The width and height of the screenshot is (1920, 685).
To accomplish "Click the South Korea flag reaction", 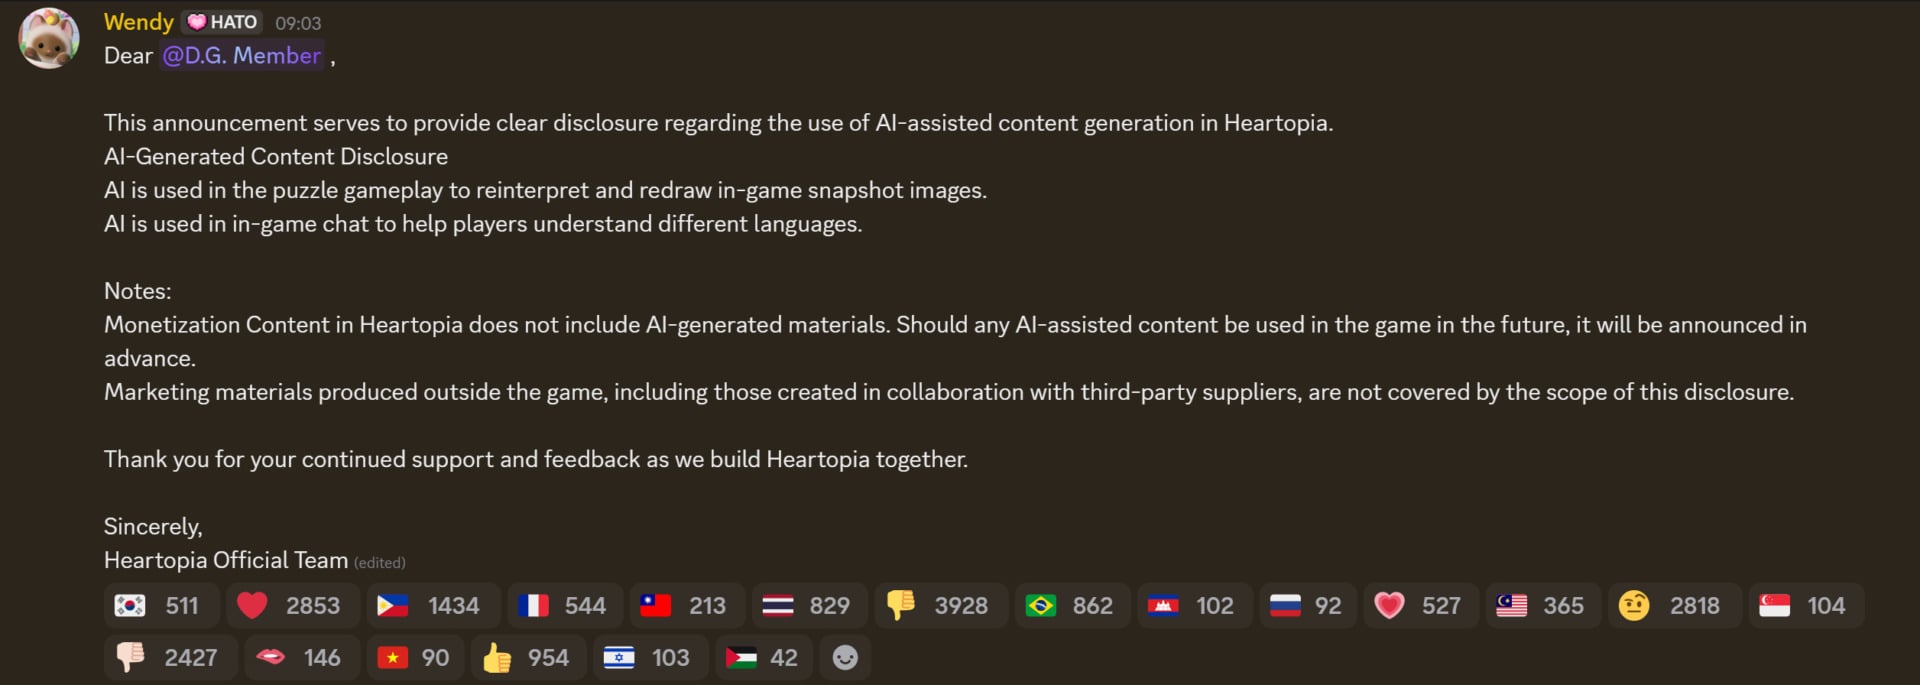I will coord(161,605).
